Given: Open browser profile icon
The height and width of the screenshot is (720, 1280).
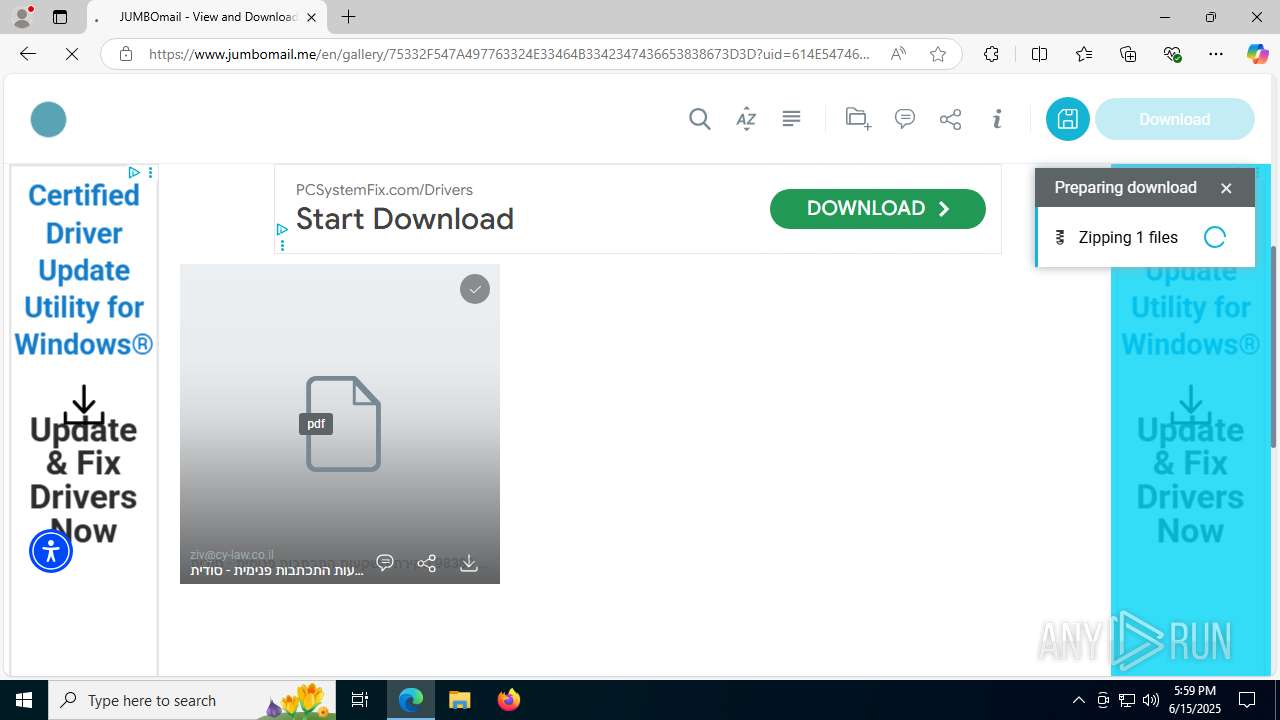Looking at the screenshot, I should tap(22, 17).
